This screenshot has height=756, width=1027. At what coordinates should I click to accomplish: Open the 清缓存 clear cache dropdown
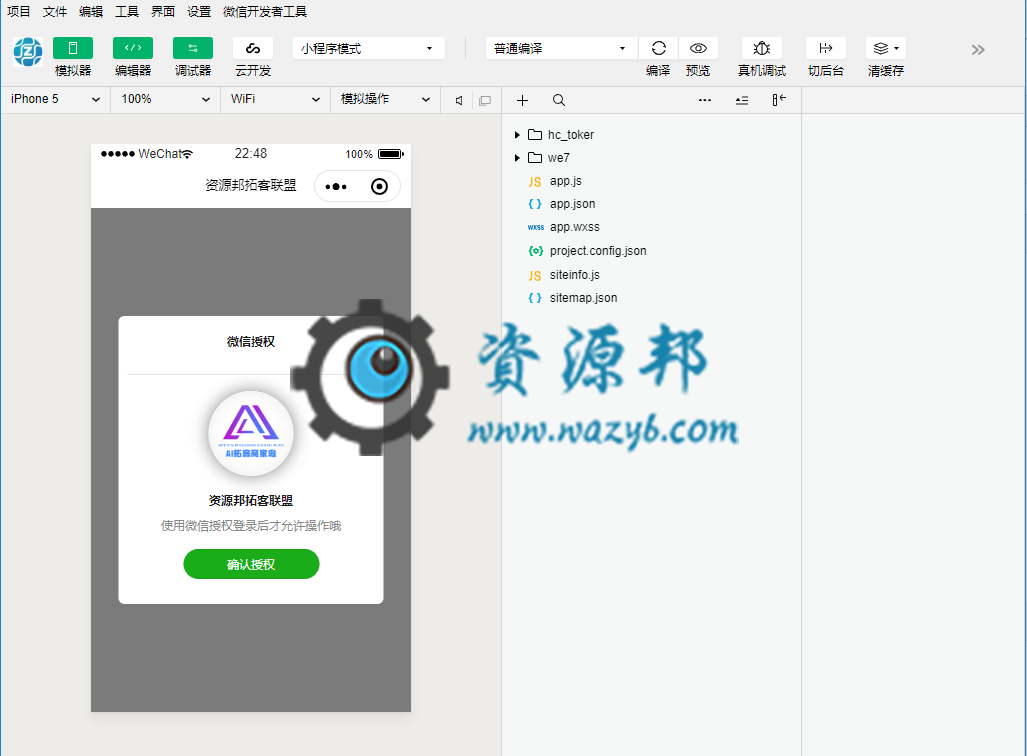point(886,48)
